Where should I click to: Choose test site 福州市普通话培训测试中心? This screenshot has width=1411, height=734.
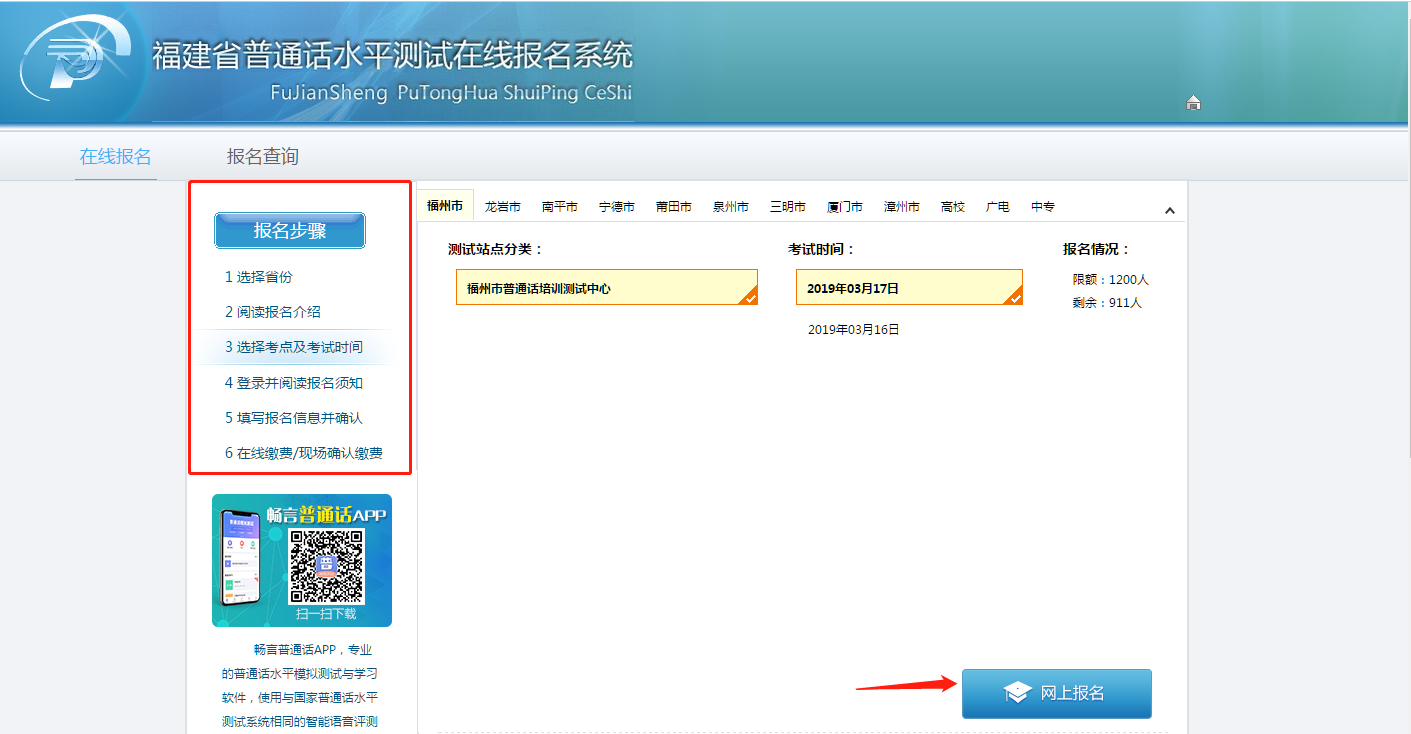pyautogui.click(x=607, y=287)
